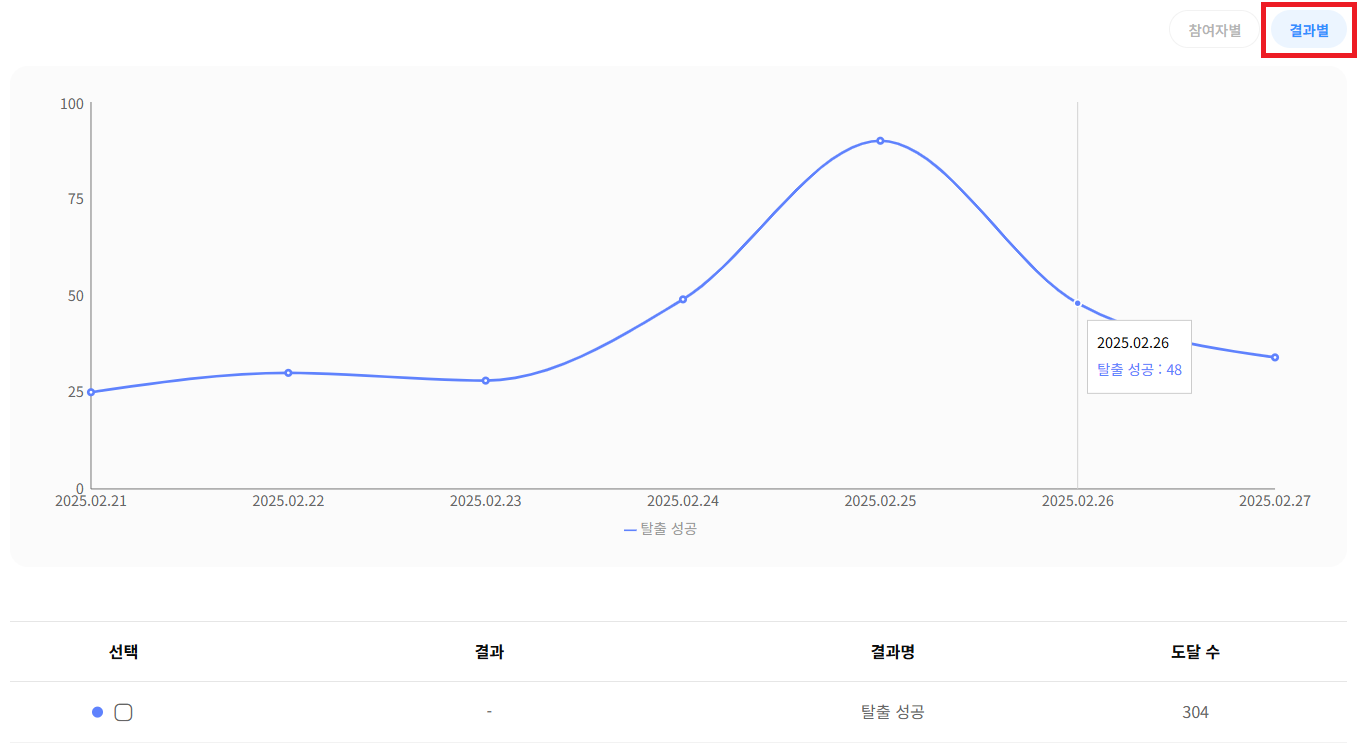Click the x-axis label 2025.02.27
This screenshot has height=750, width=1365.
1275,501
